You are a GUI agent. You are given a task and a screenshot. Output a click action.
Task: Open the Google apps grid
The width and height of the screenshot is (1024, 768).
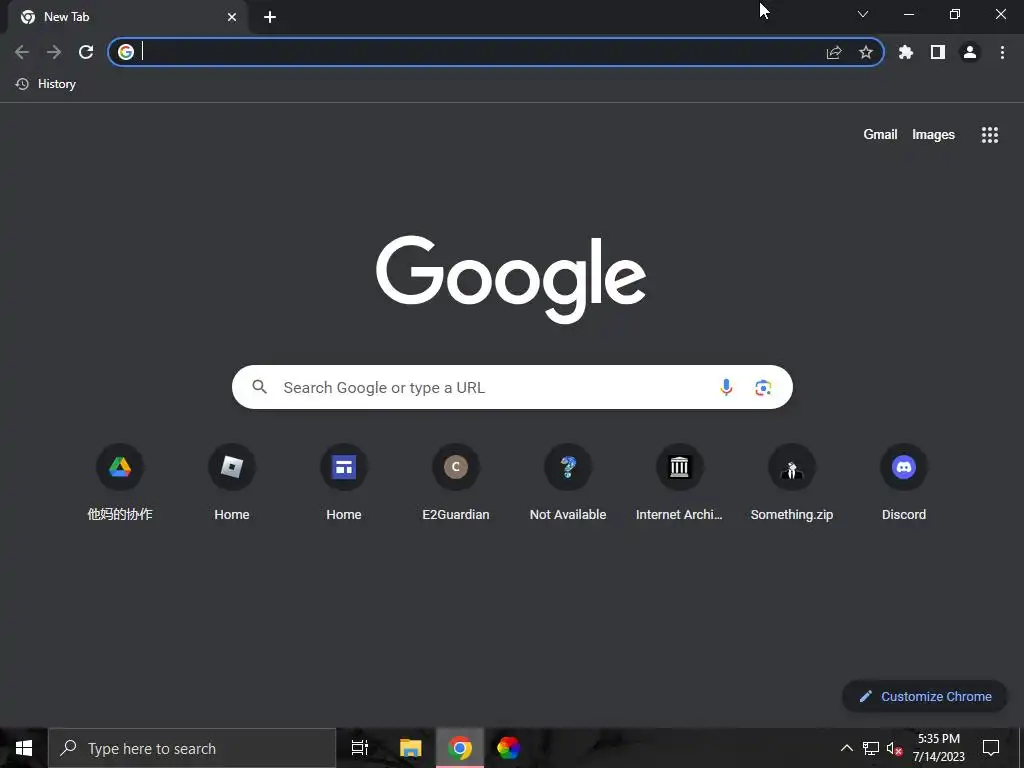pos(990,135)
